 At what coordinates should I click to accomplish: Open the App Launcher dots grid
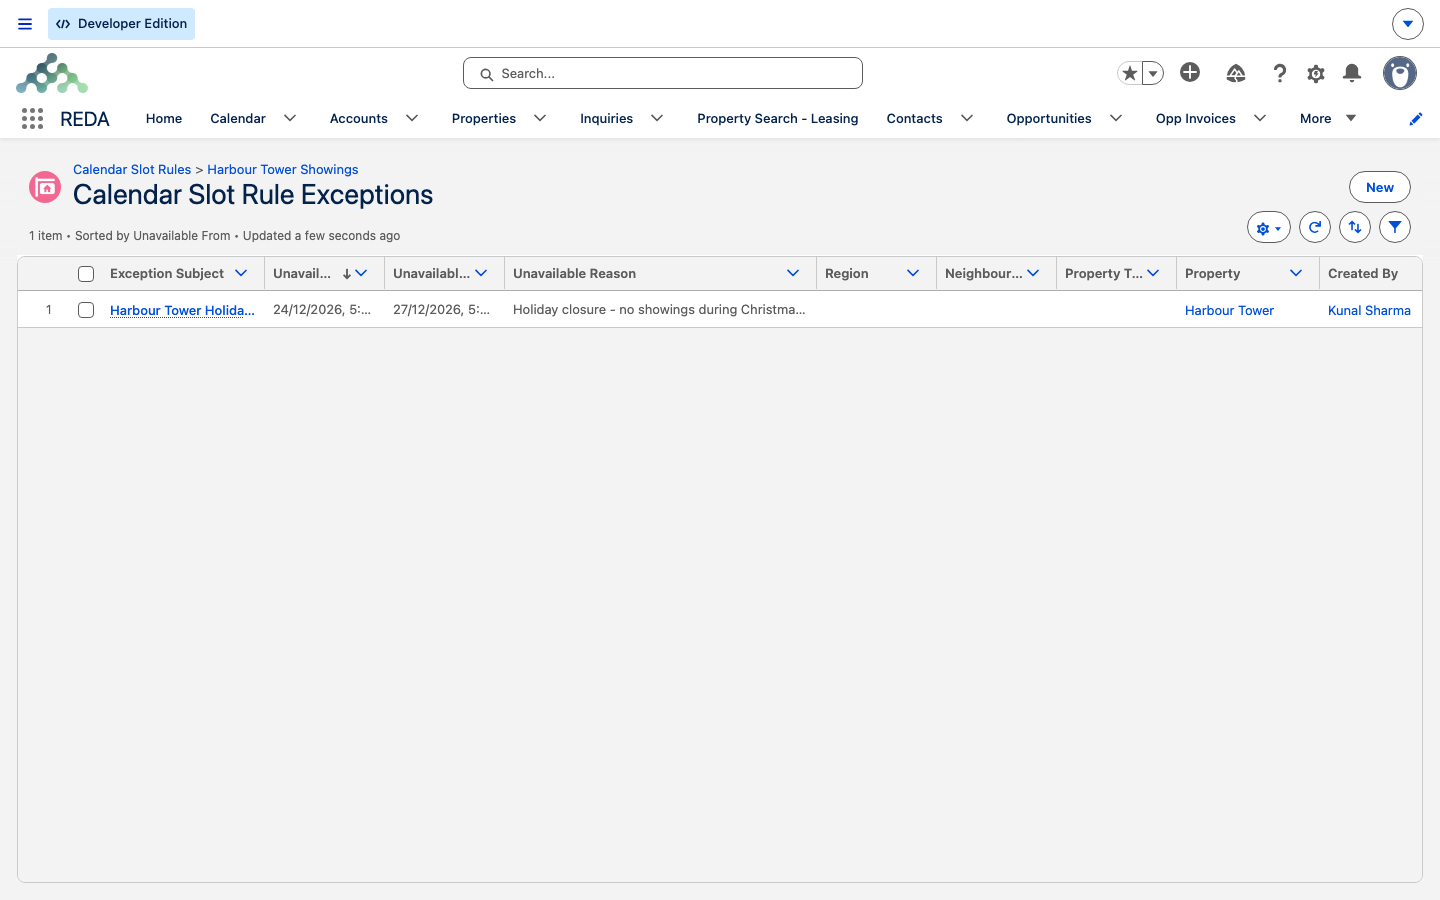coord(32,119)
